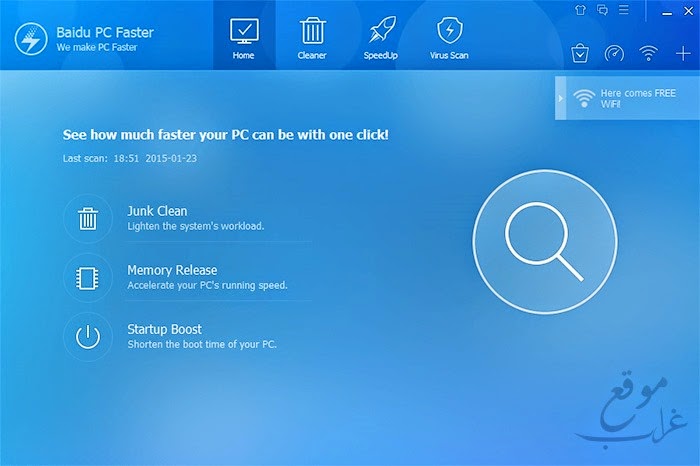Click the WiFi icon in the banner

pos(584,98)
